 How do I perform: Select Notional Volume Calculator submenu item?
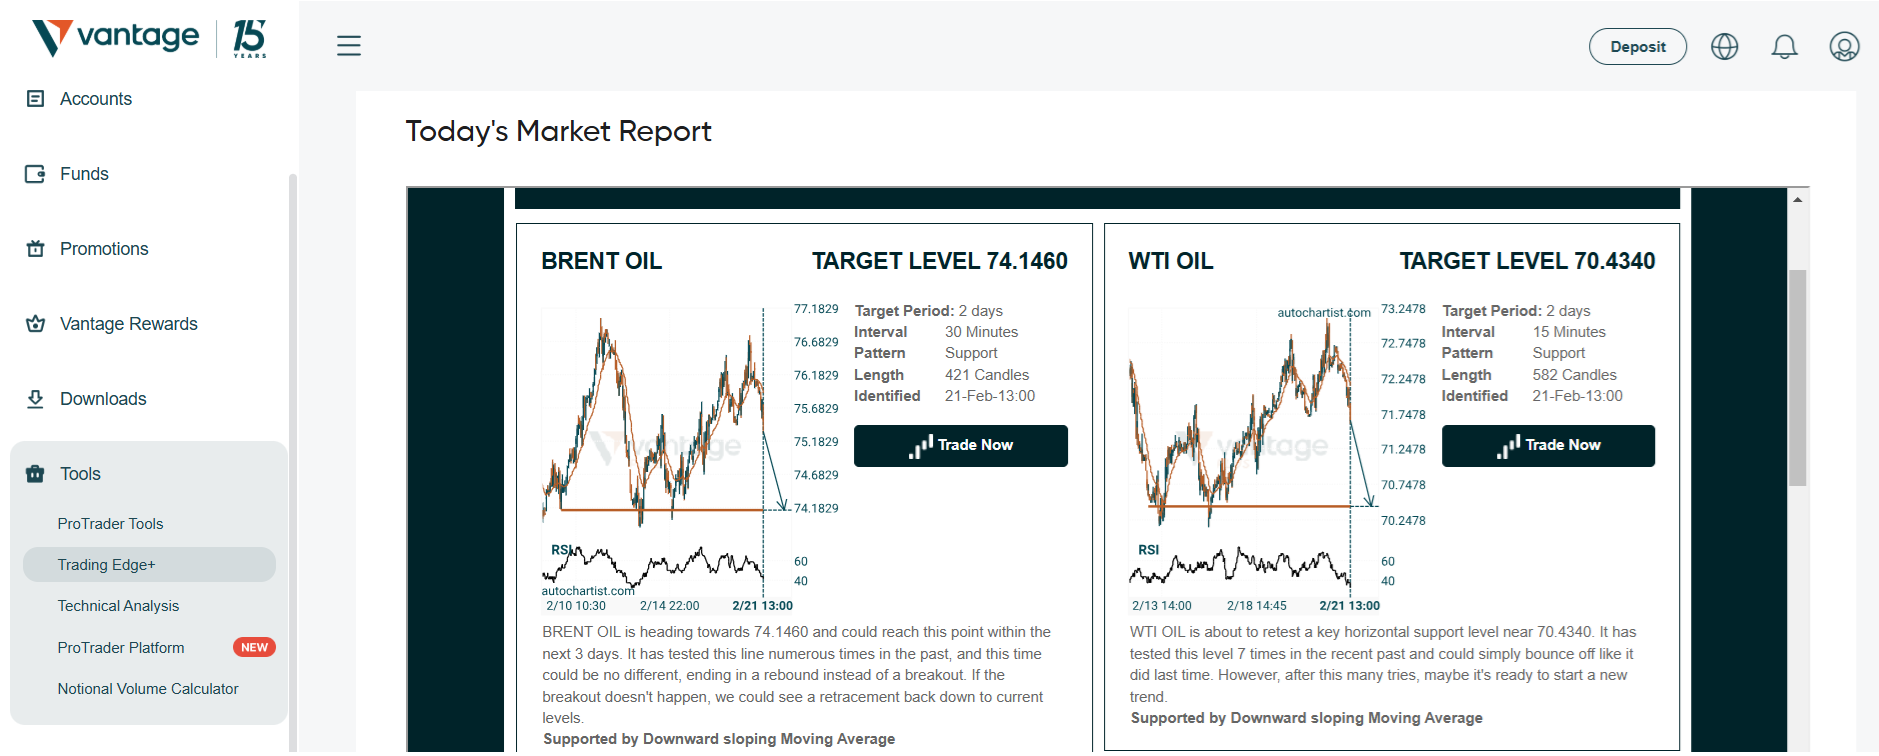click(x=148, y=689)
